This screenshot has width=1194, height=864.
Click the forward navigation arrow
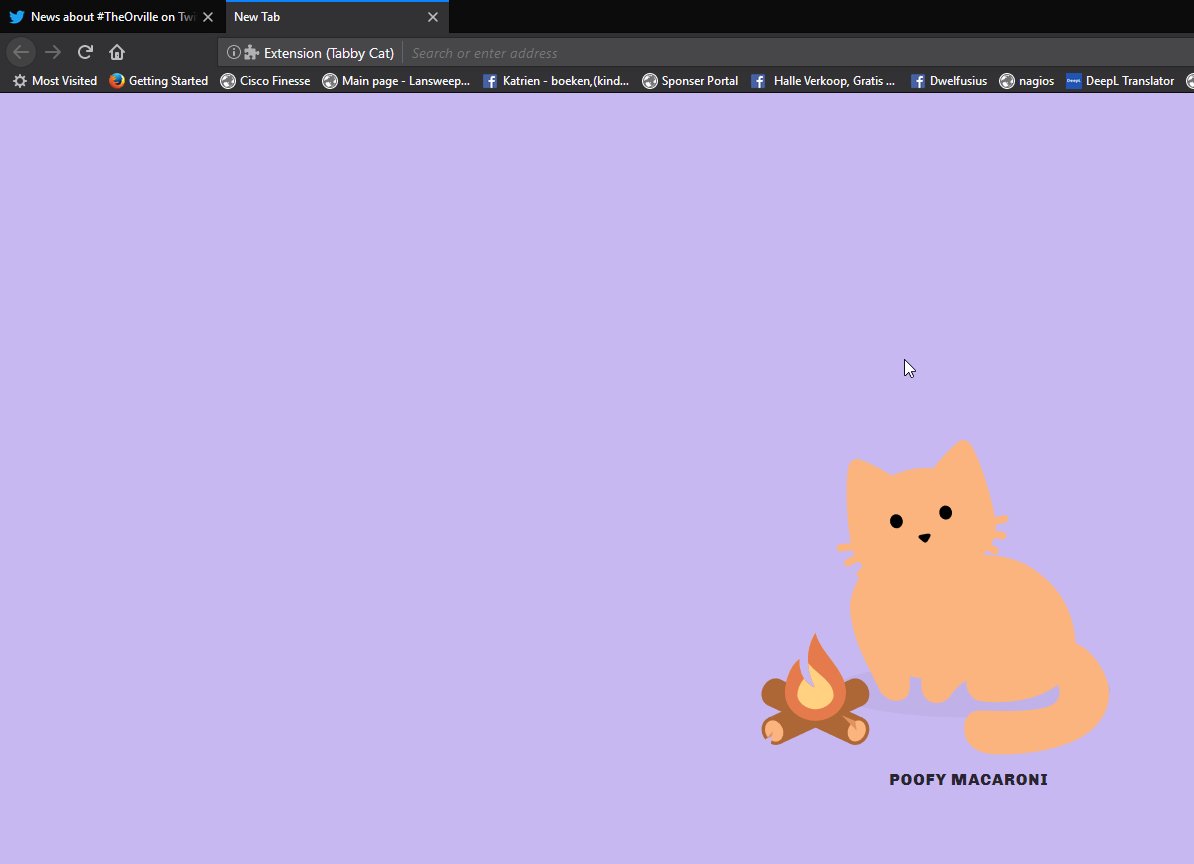[x=53, y=53]
